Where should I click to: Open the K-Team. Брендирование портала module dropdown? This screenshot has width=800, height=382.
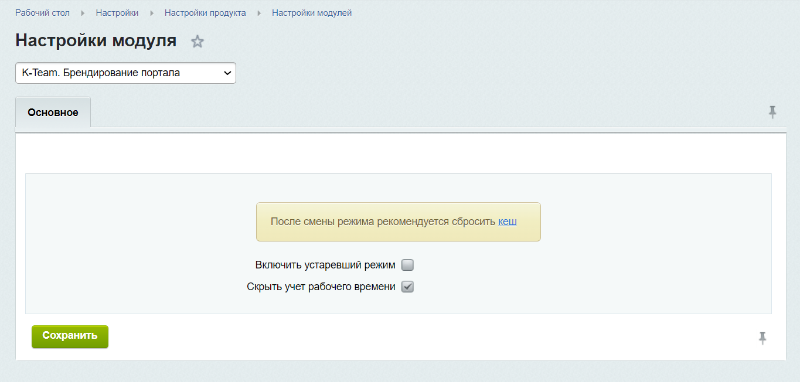[126, 73]
